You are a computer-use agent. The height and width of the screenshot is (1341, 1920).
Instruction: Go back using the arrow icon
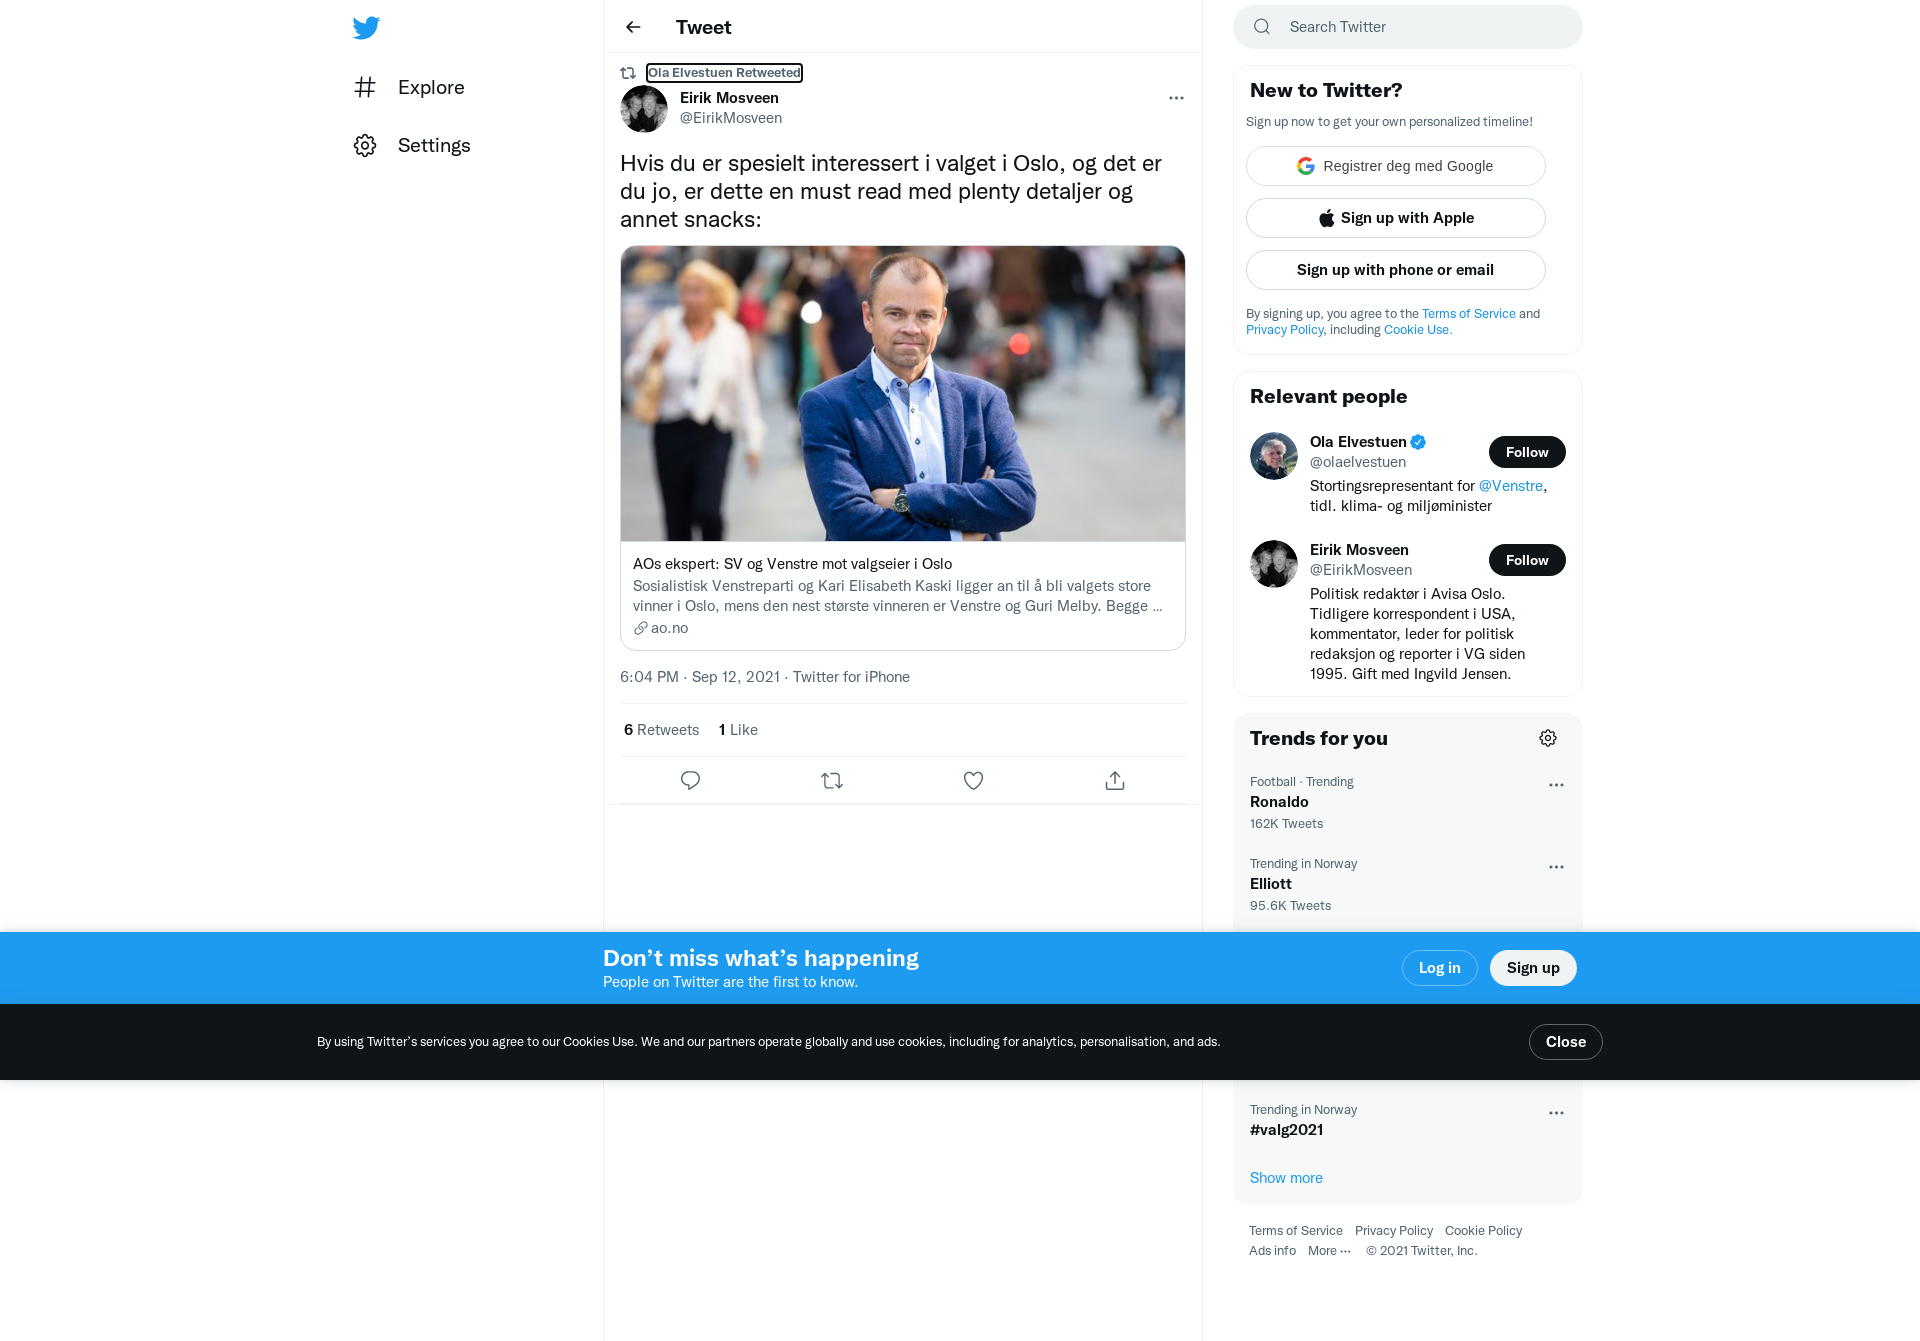(x=633, y=27)
